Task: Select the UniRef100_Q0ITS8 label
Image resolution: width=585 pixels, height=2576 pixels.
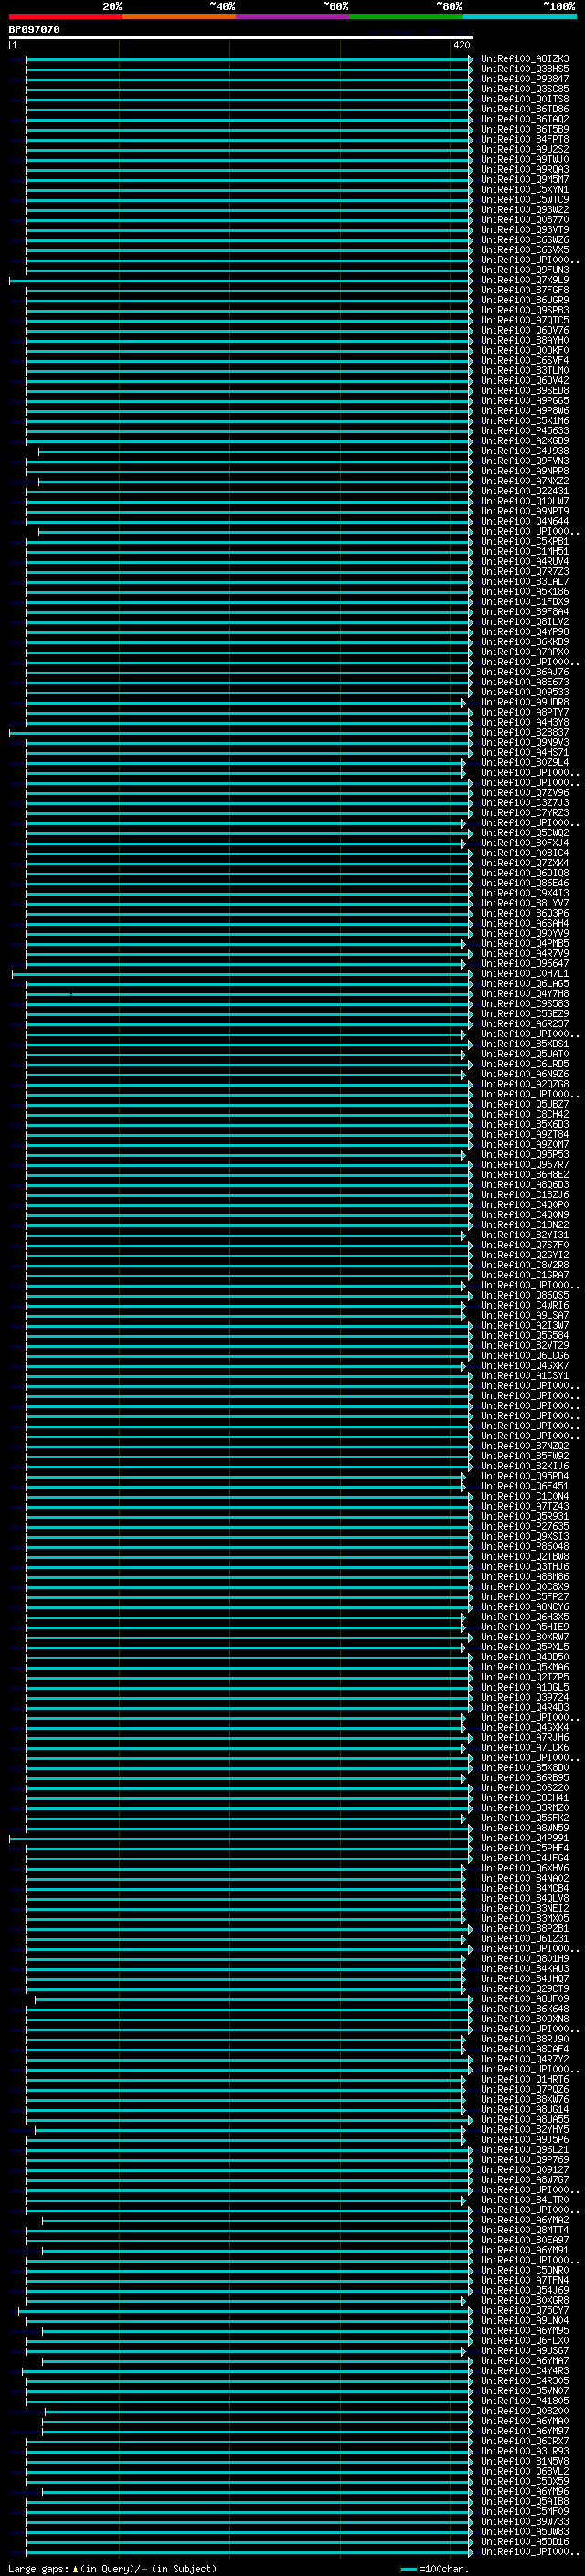Action: tap(525, 99)
